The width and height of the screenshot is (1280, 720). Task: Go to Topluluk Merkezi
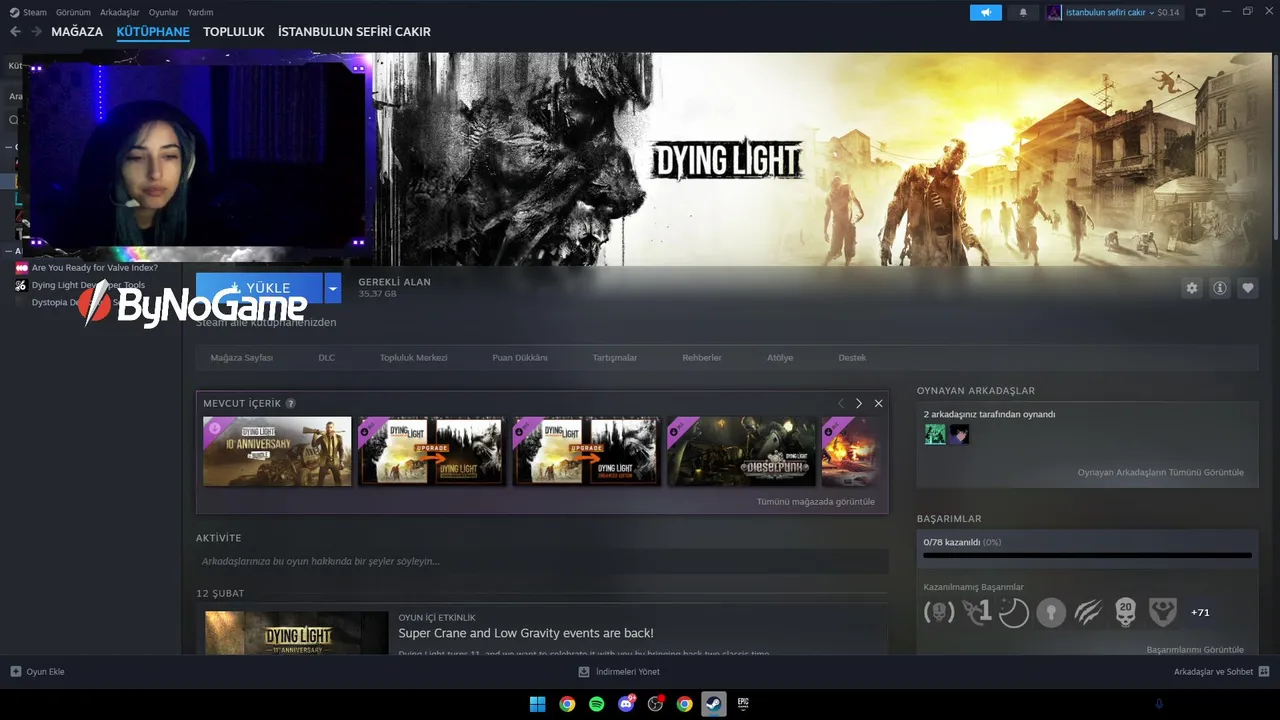click(x=413, y=358)
